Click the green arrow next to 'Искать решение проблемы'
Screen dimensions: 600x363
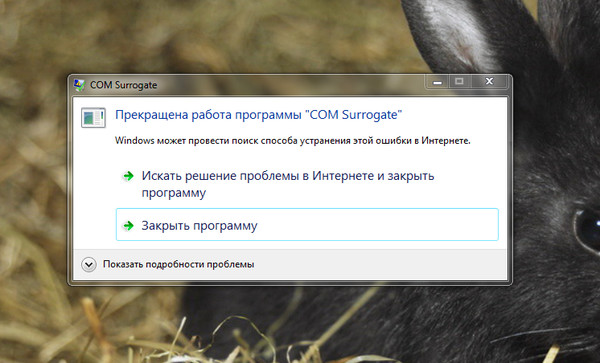(128, 176)
